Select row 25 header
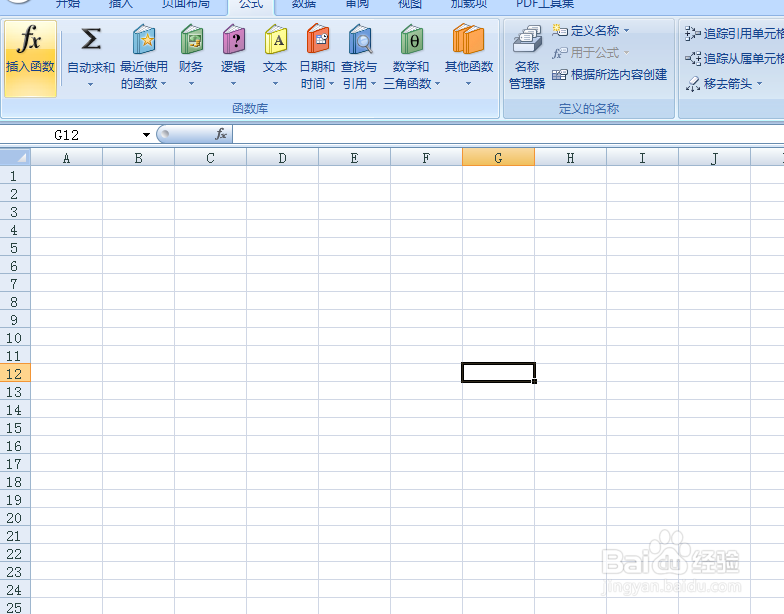The image size is (784, 614). point(15,606)
